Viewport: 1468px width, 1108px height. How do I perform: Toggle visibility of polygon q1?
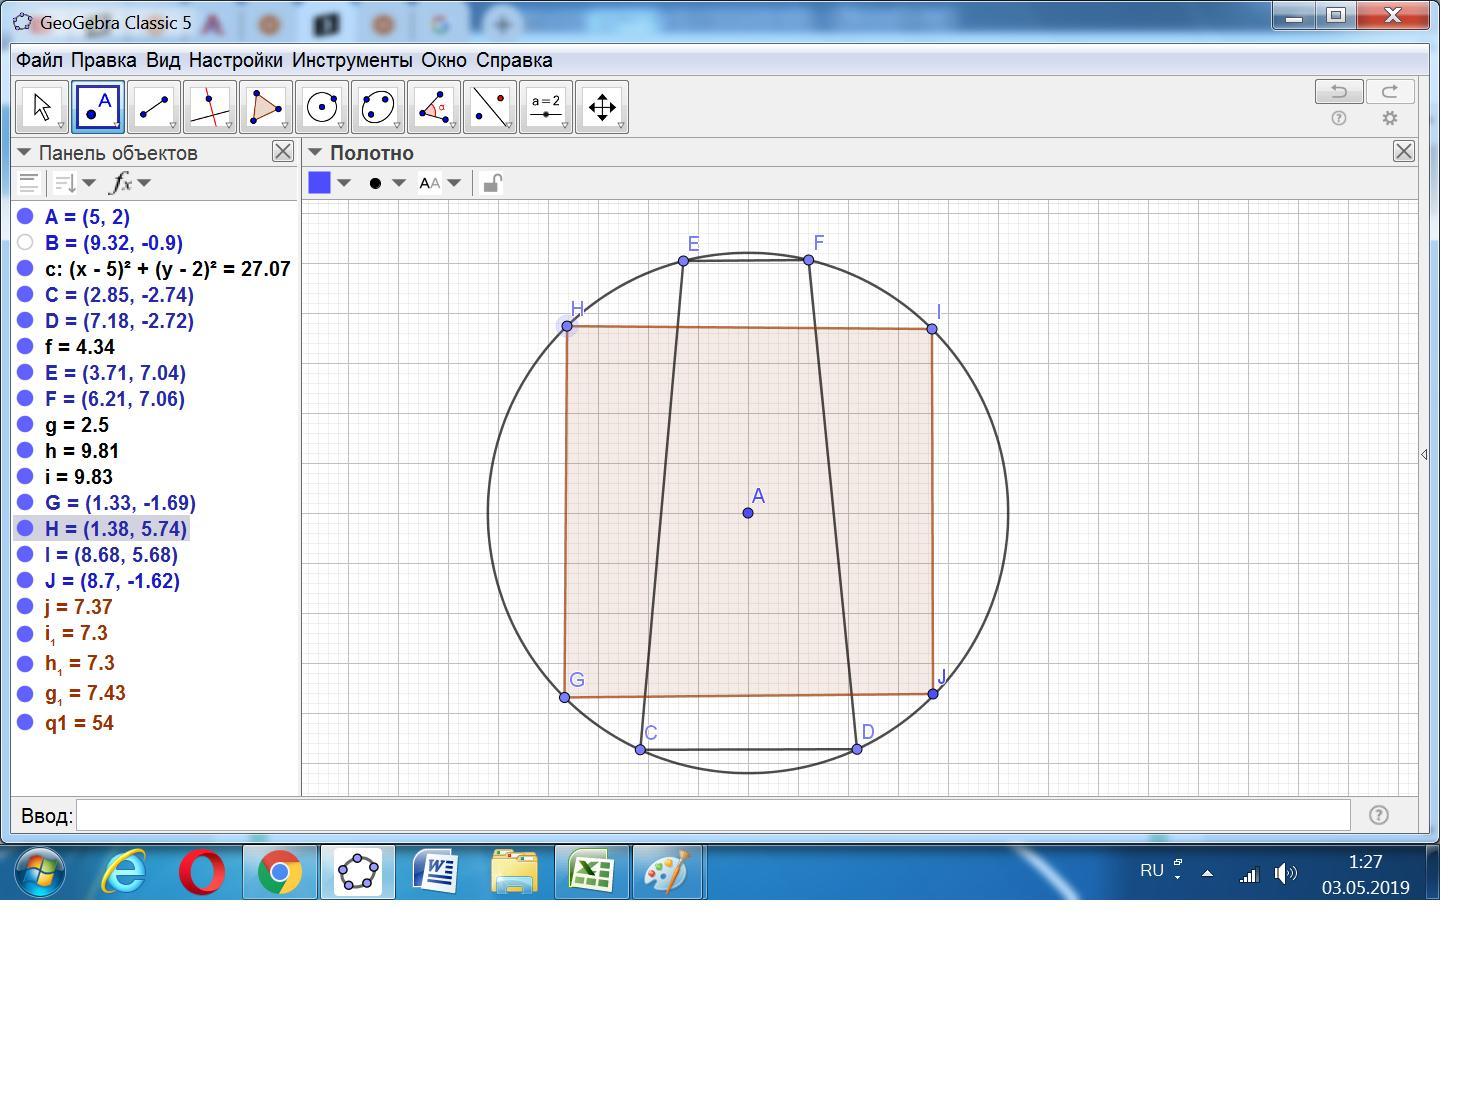coord(26,722)
